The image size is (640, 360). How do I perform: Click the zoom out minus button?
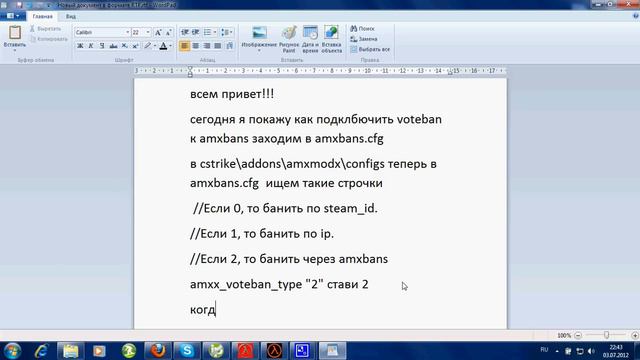click(x=578, y=336)
